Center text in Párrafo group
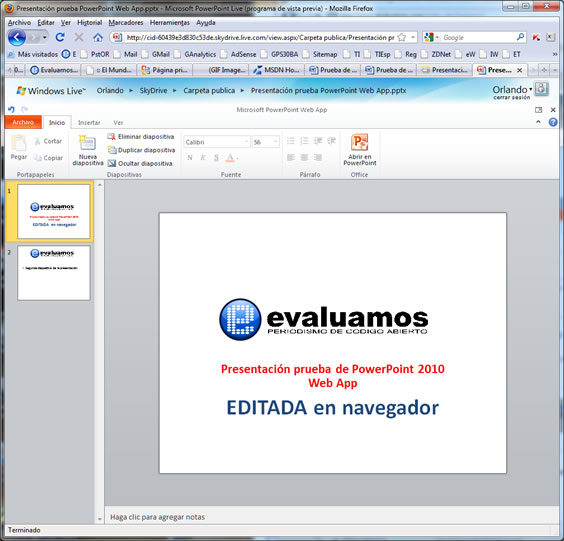This screenshot has width=564, height=541. [x=304, y=157]
